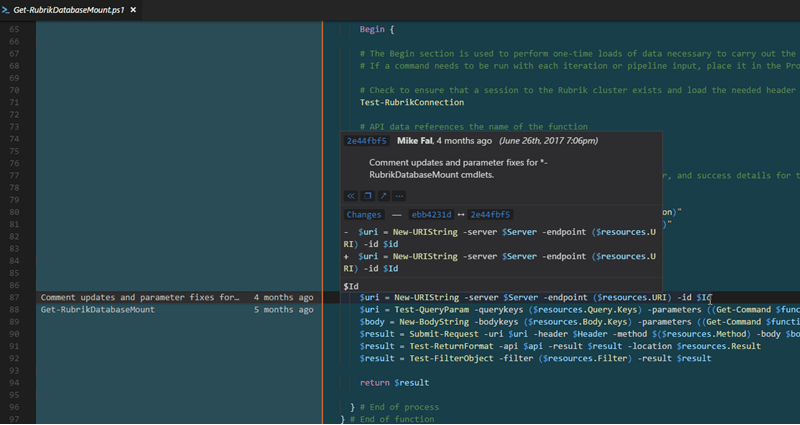Select the Get-RubrikDatabaseMount.ps1 editor tab
800x425 pixels.
(70, 10)
